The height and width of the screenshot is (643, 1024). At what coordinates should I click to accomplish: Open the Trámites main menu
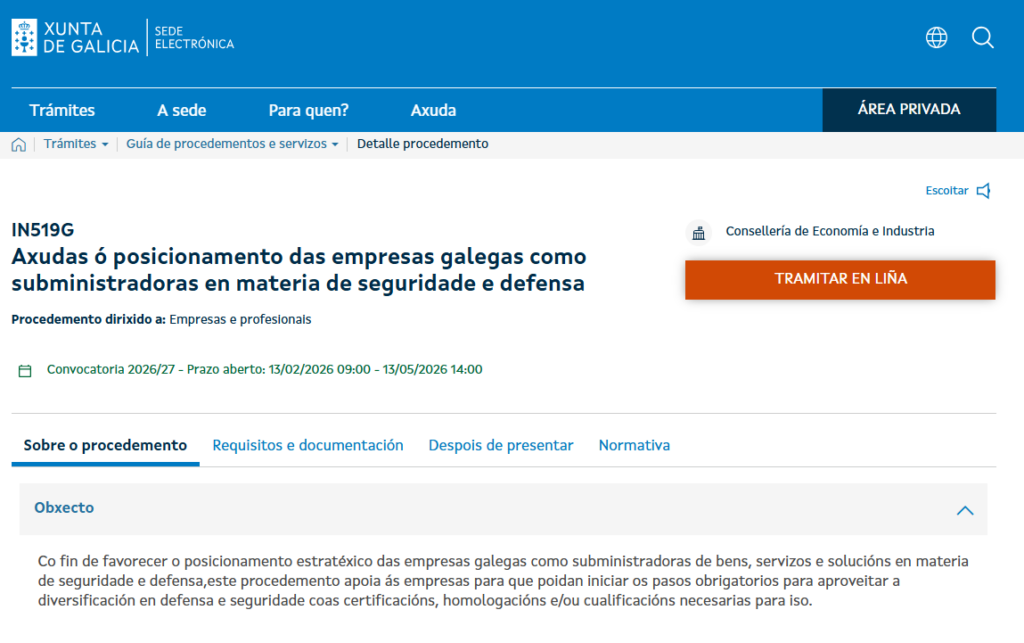(62, 110)
